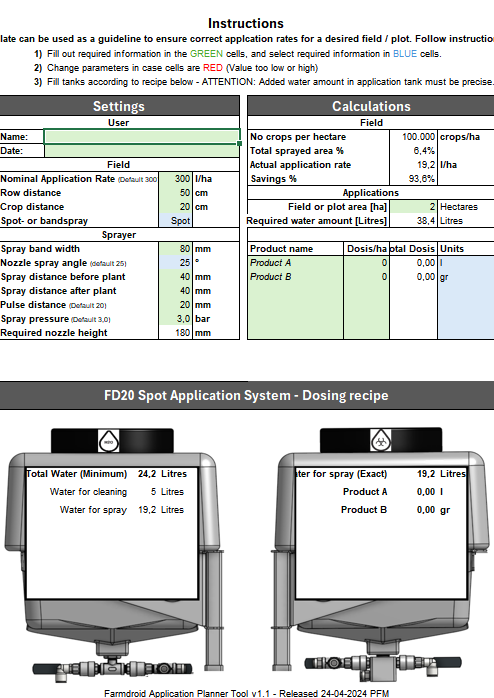Click the Hectares unit label

click(x=459, y=207)
